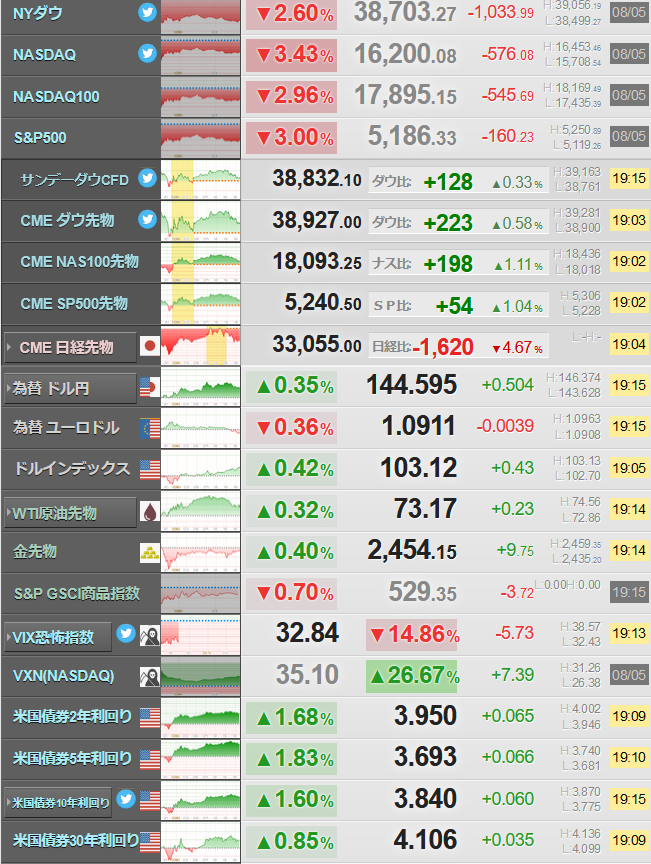The image size is (651, 864).
Task: Click ドル円 rate 144.595
Action: (x=412, y=385)
